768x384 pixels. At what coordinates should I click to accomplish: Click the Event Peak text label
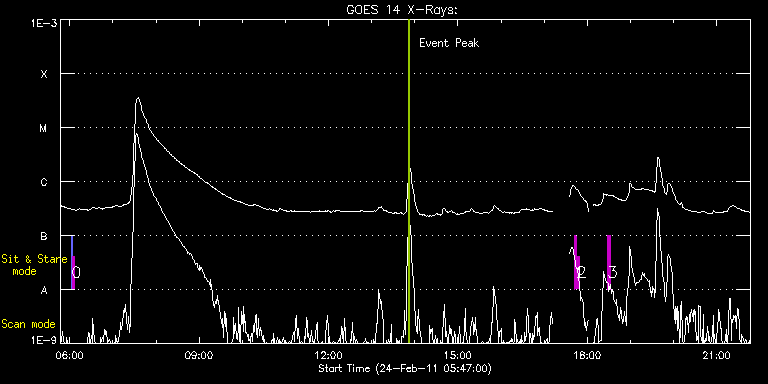449,43
